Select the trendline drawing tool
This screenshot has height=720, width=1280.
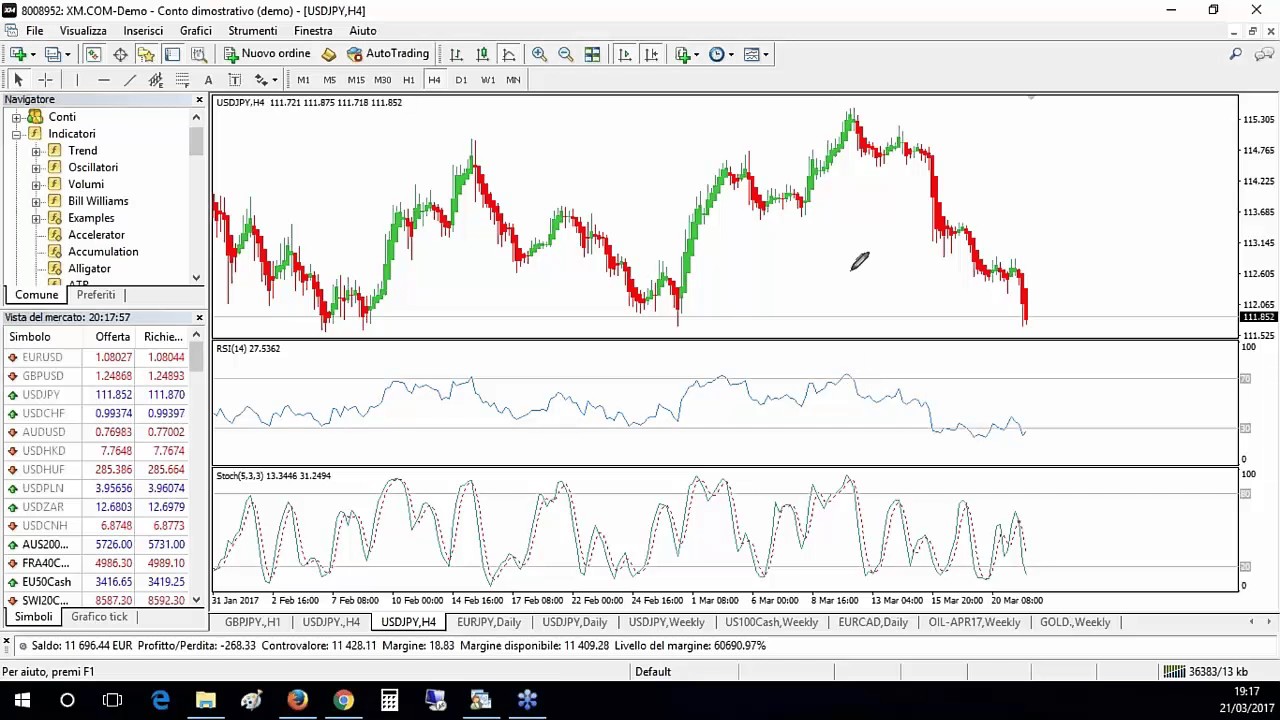(129, 80)
